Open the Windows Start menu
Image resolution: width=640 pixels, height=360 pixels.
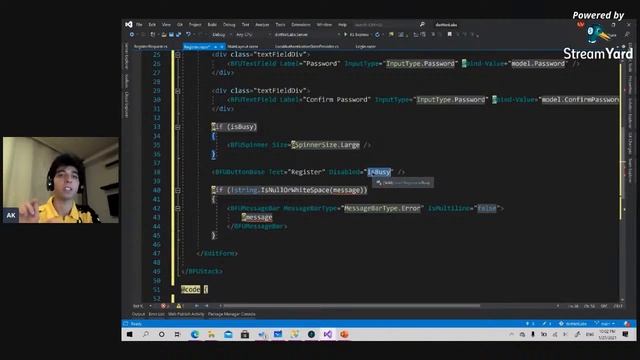(129, 334)
